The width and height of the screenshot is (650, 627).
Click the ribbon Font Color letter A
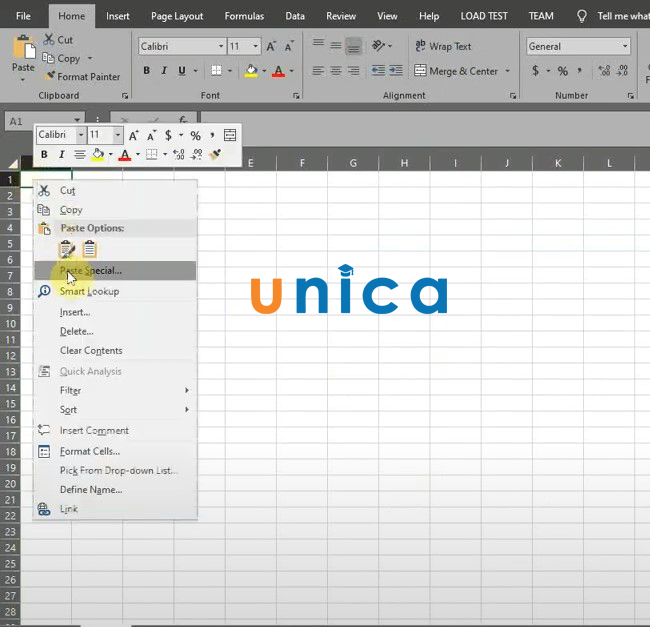(x=278, y=71)
